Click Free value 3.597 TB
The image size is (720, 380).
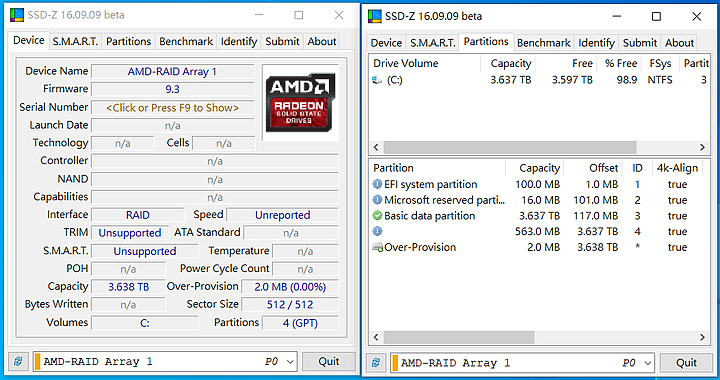click(572, 80)
